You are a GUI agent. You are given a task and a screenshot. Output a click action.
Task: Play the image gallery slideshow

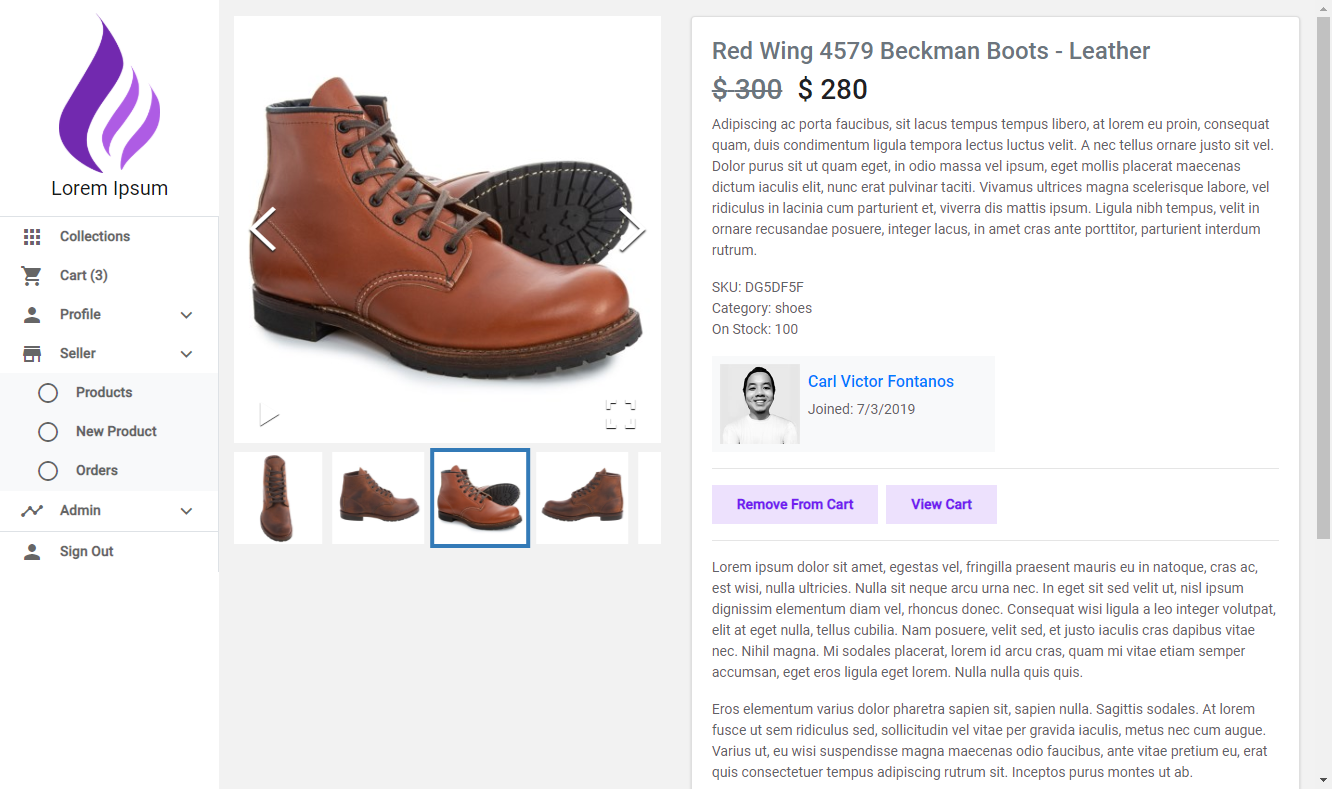tap(268, 415)
